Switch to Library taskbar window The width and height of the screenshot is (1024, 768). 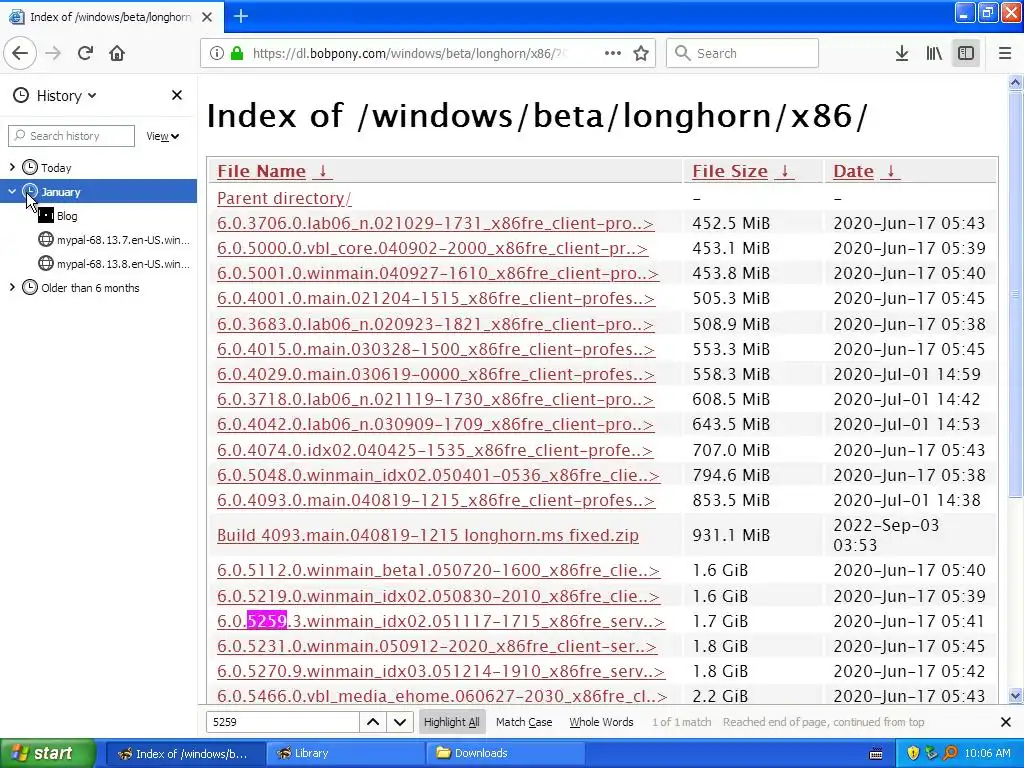346,753
